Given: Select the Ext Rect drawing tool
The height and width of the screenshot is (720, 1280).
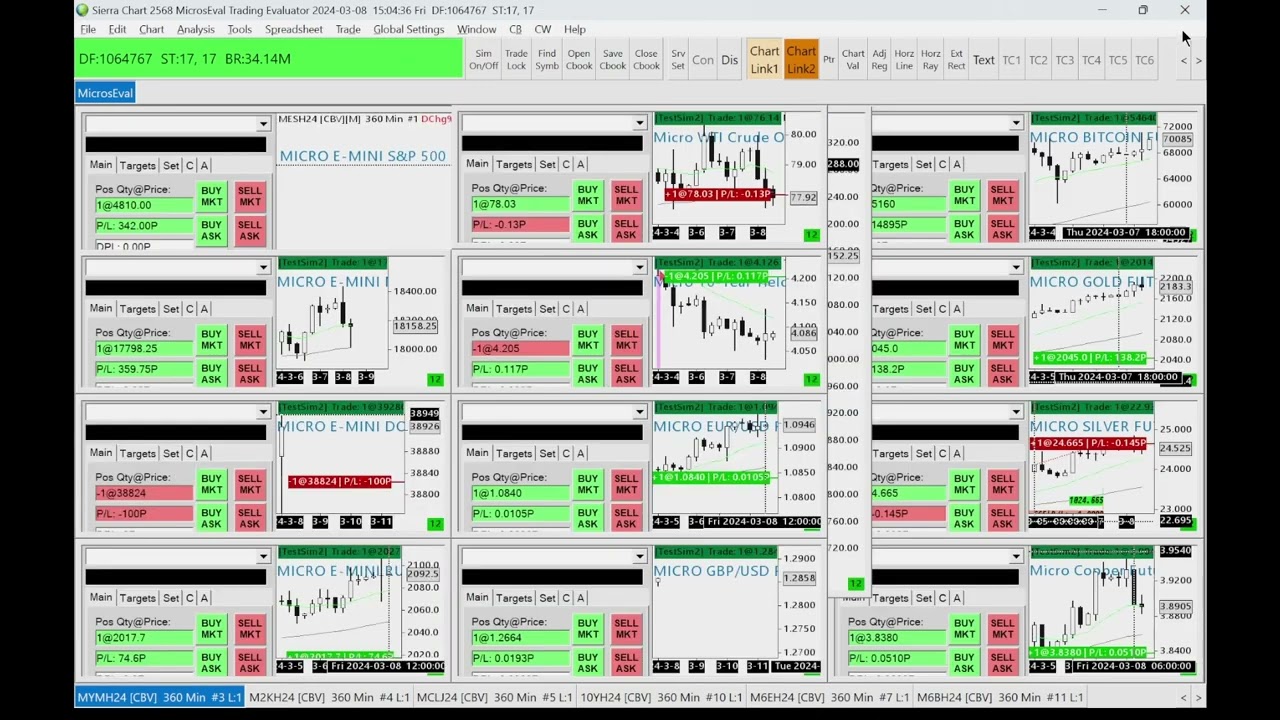Looking at the screenshot, I should [x=957, y=60].
